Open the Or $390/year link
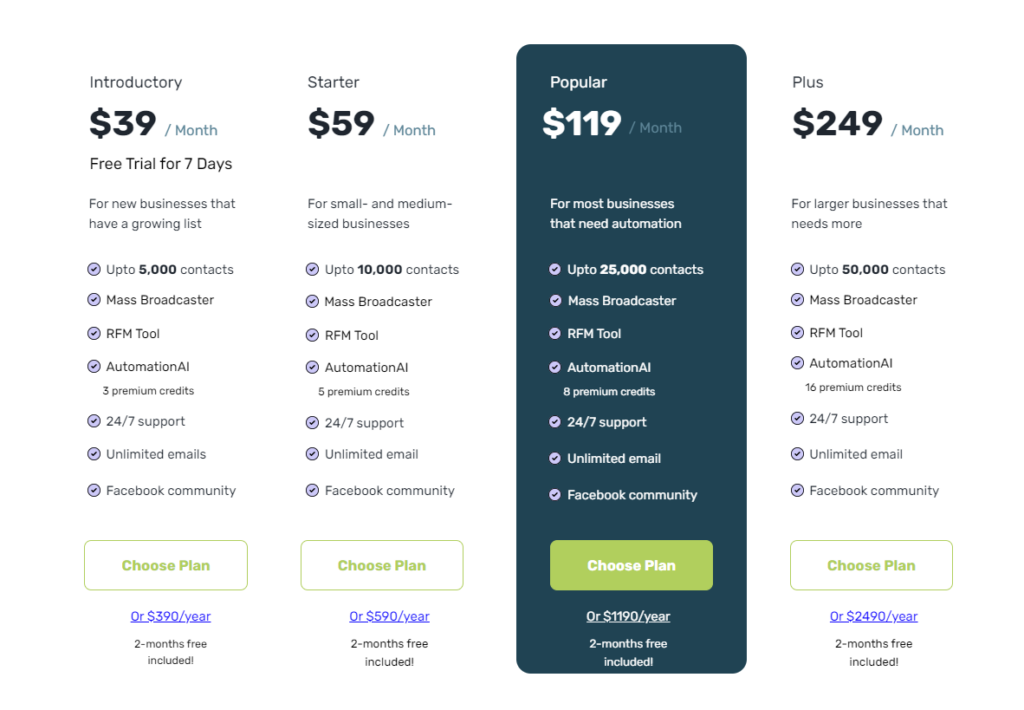 pyautogui.click(x=170, y=616)
